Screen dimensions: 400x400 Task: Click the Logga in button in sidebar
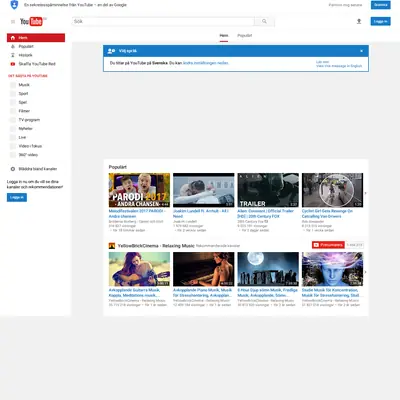coord(17,198)
